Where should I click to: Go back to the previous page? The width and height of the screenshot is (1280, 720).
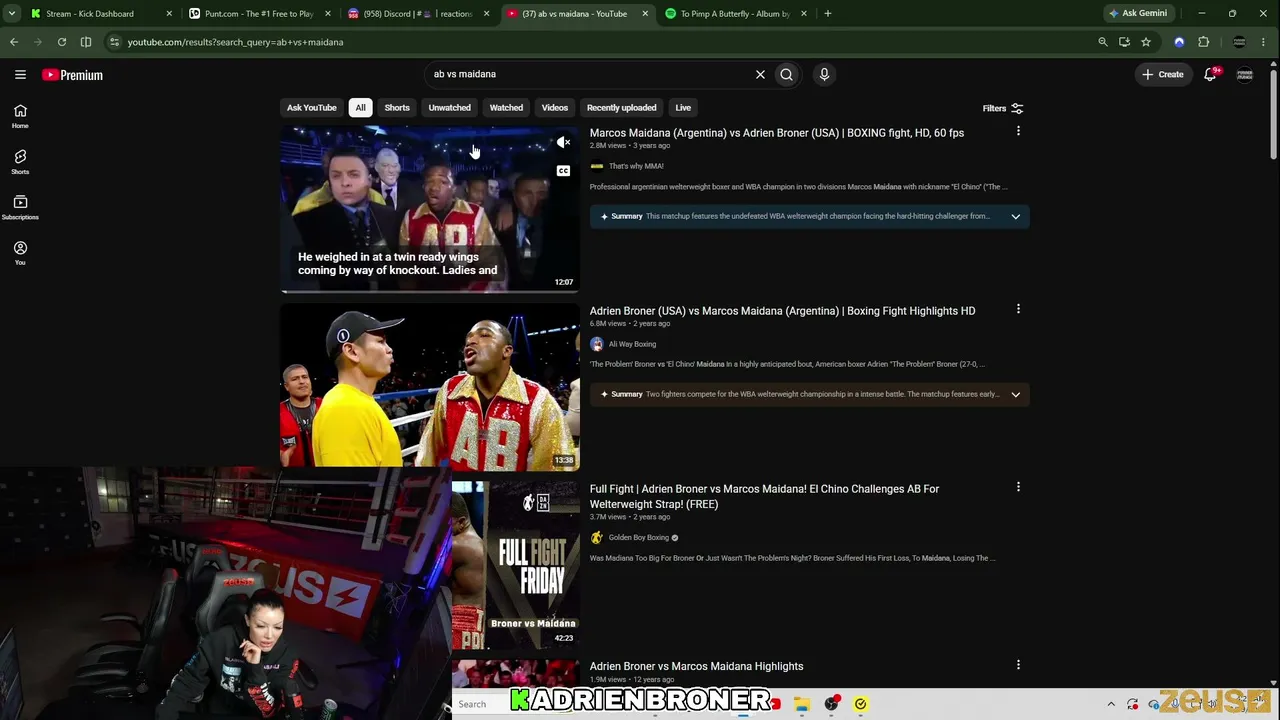[x=14, y=42]
